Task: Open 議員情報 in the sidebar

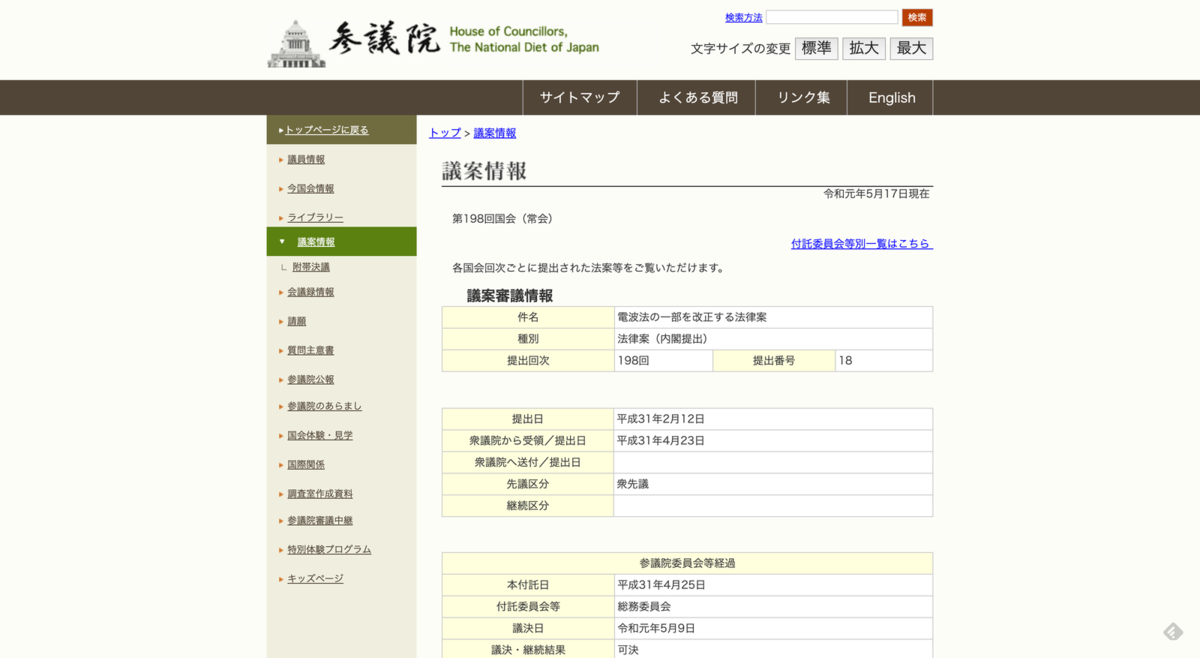Action: point(306,159)
